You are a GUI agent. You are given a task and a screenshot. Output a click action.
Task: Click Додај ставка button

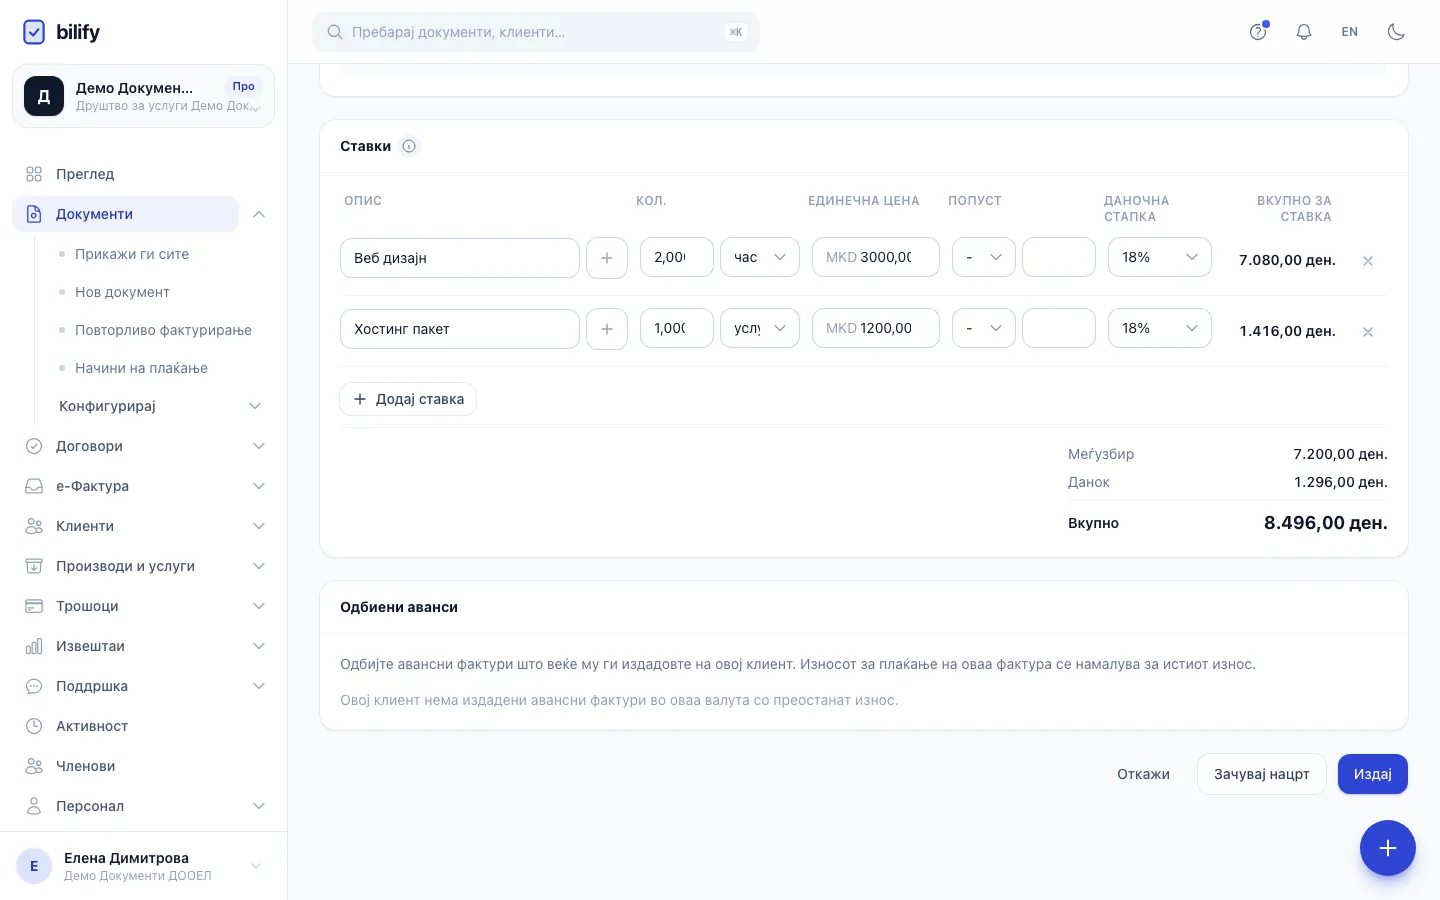[408, 399]
